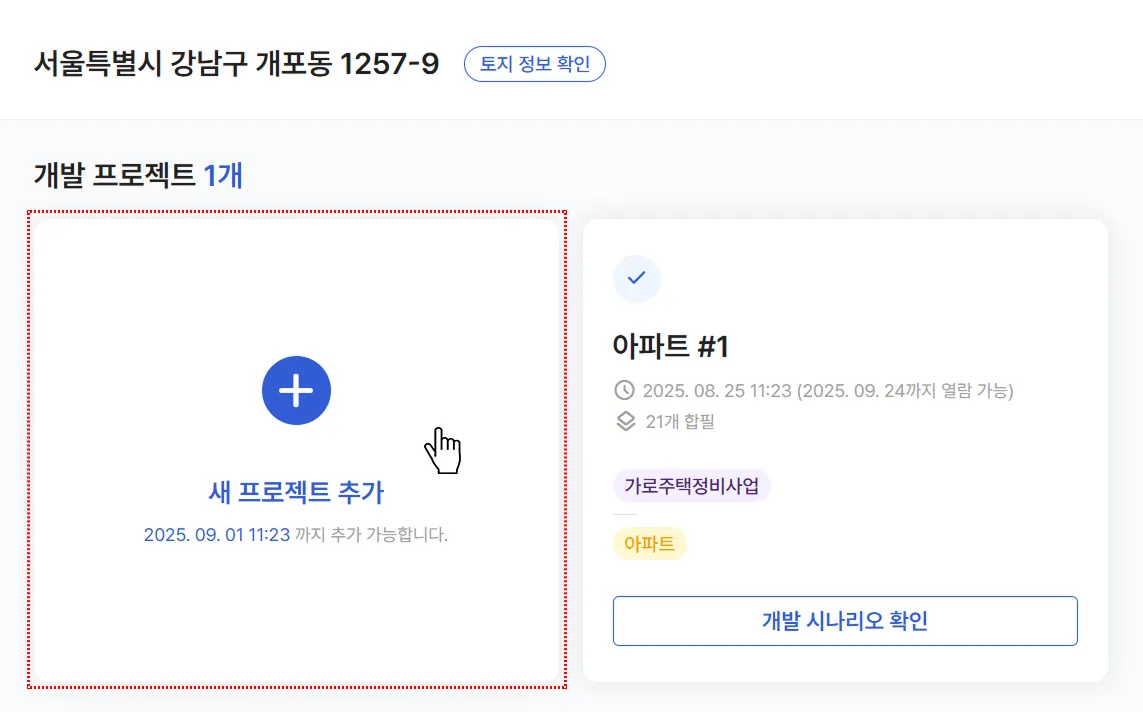Viewport: 1143px width, 712px height.
Task: Click the 2025. 09. 01 11:23 deadline date
Action: 217,535
